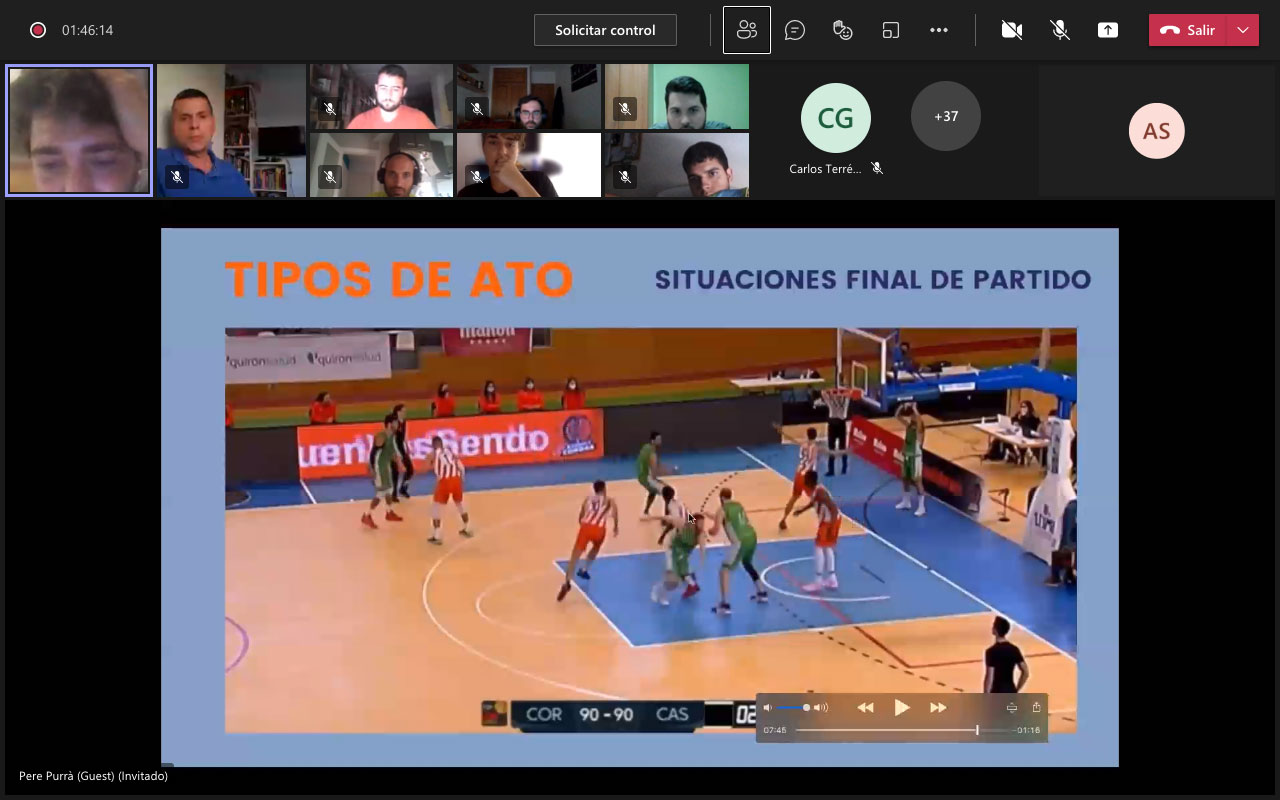
Task: Click the TIPOS DE ATO slide title
Action: tap(399, 279)
